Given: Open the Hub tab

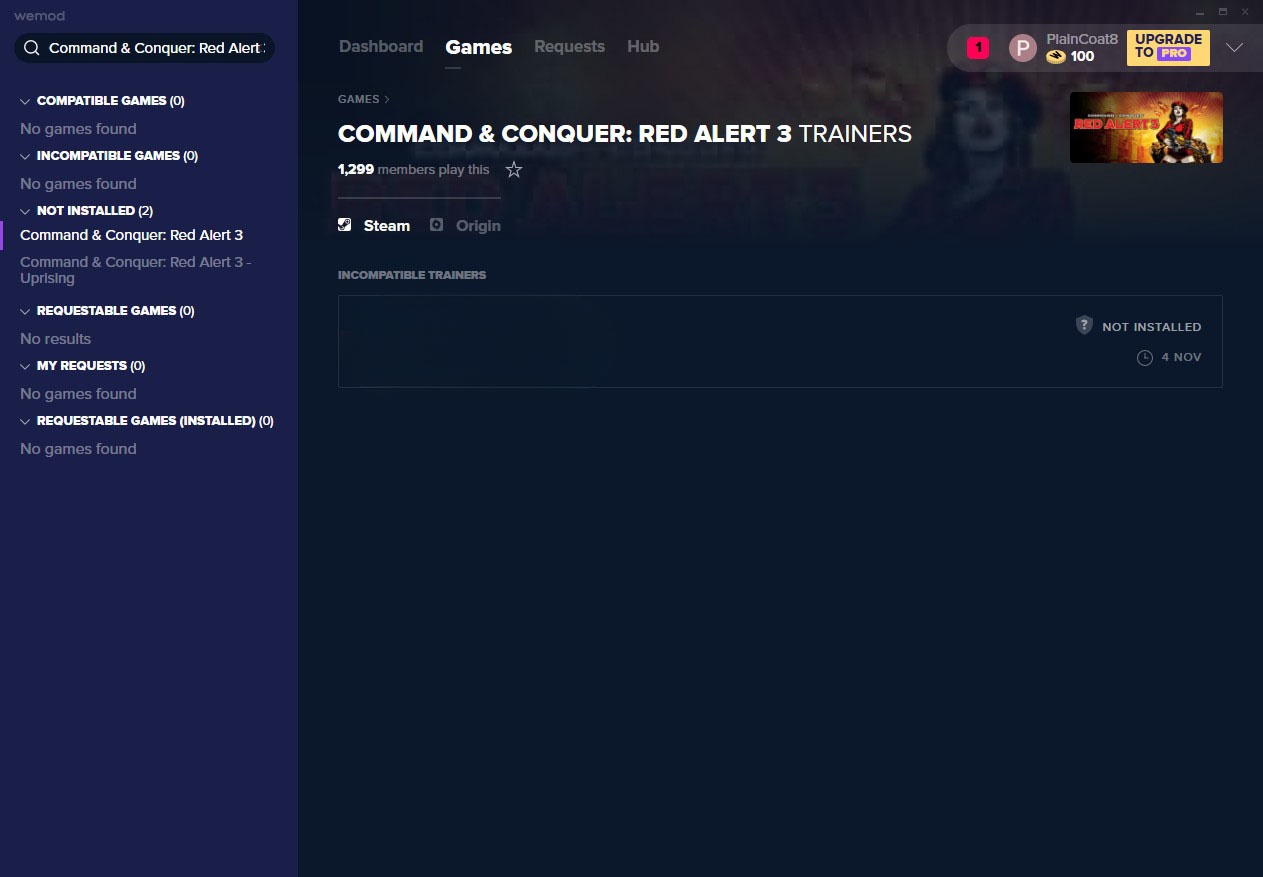Looking at the screenshot, I should click(643, 47).
